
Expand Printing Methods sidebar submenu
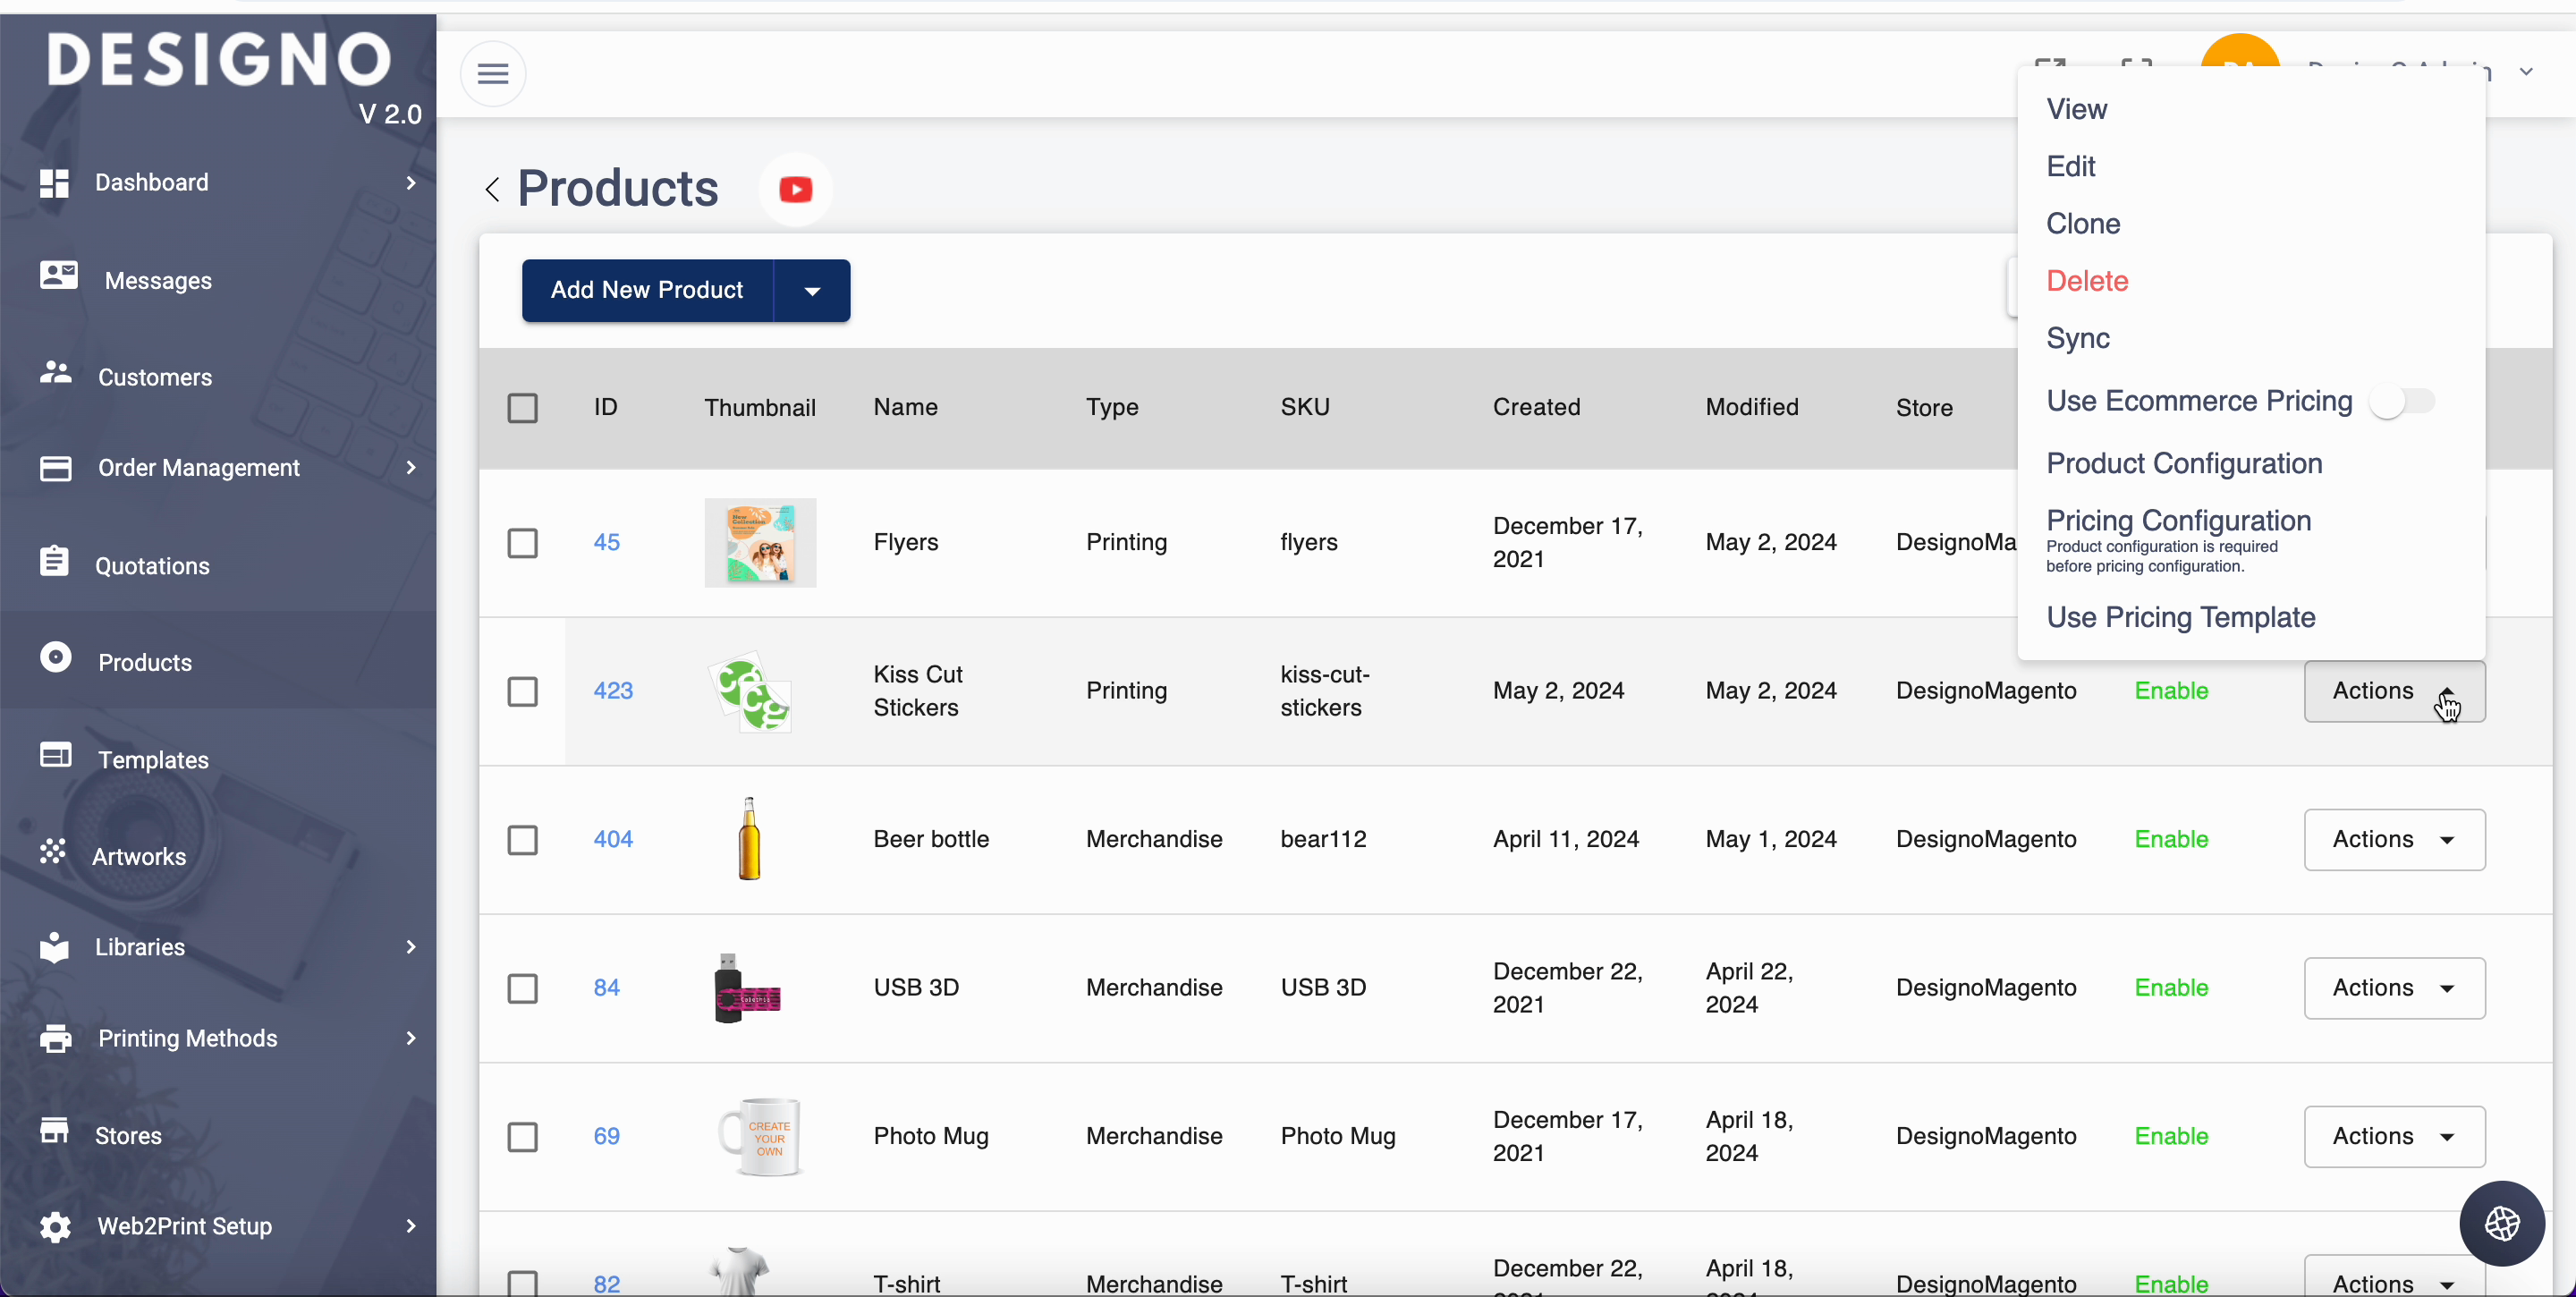coord(410,1038)
